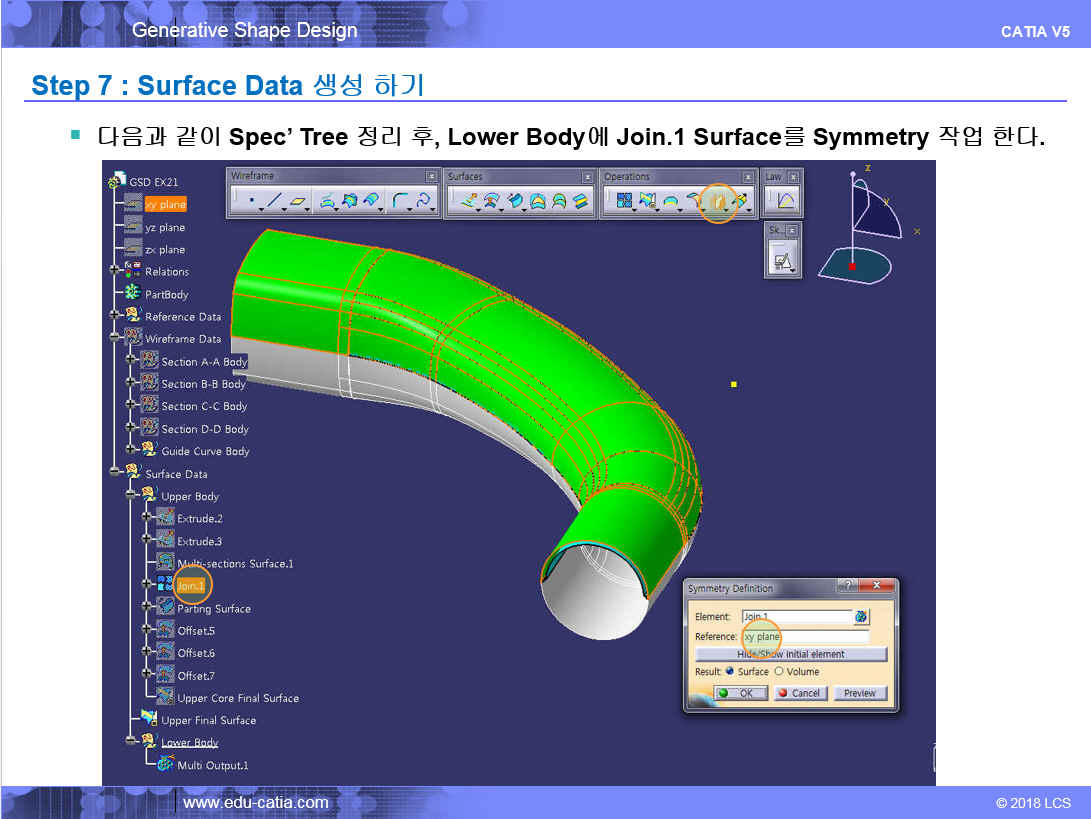Click the Reference input field
The image size is (1091, 819).
coord(805,636)
